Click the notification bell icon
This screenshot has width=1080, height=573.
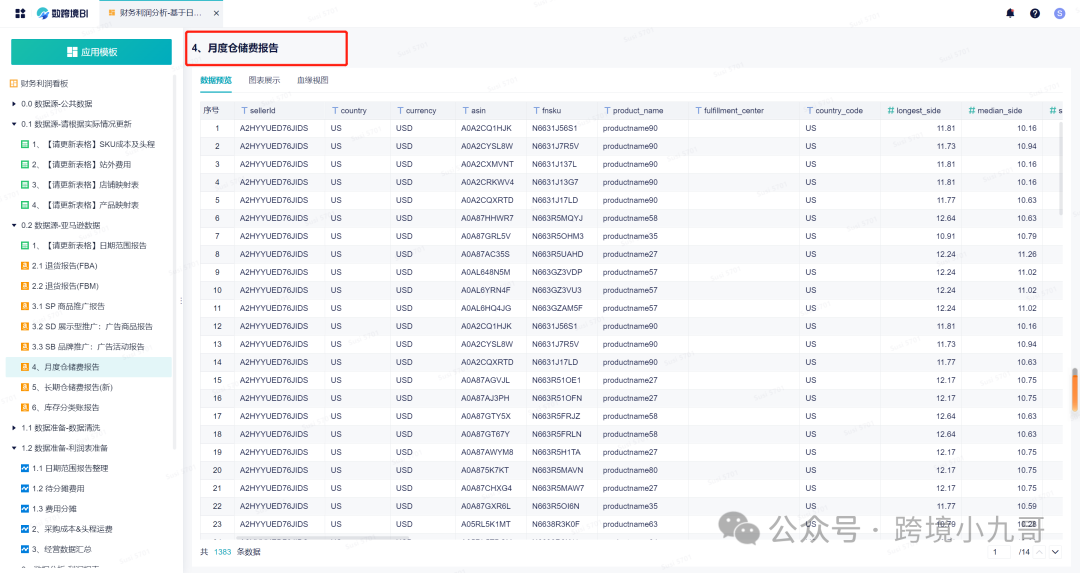[1010, 13]
